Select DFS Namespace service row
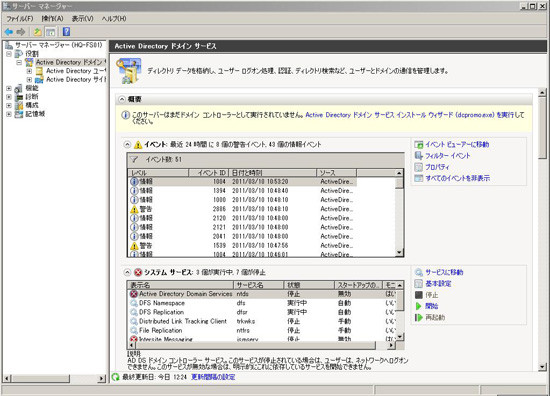The image size is (550, 396). point(262,303)
